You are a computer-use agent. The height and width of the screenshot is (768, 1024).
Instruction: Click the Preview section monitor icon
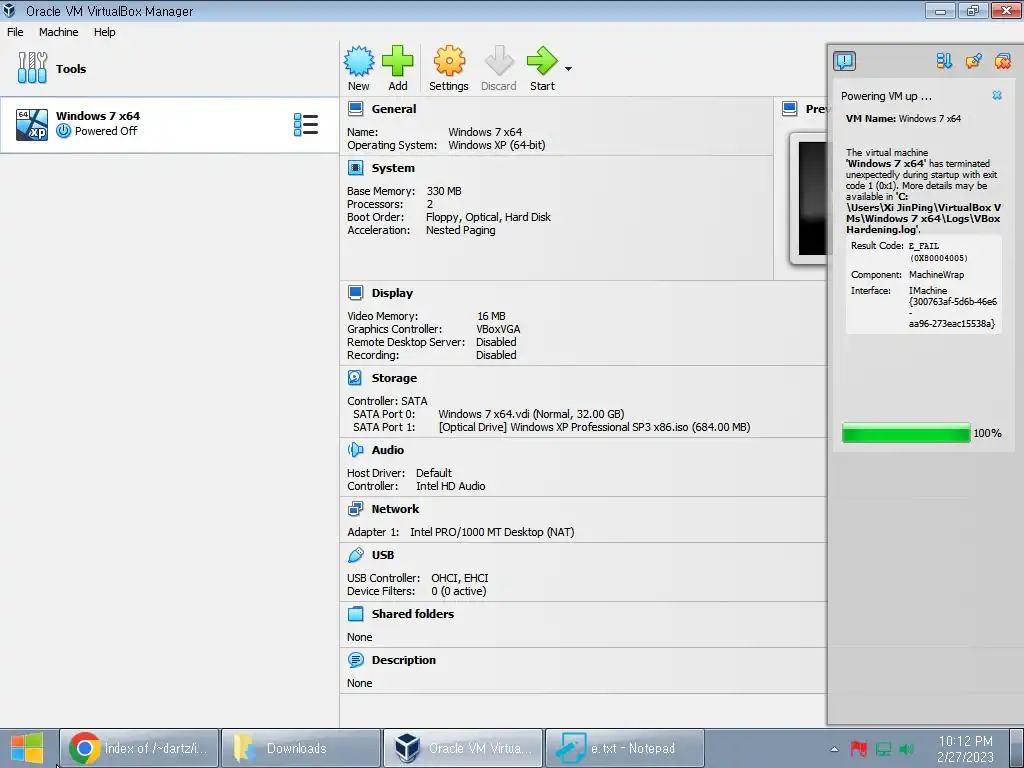(x=790, y=109)
